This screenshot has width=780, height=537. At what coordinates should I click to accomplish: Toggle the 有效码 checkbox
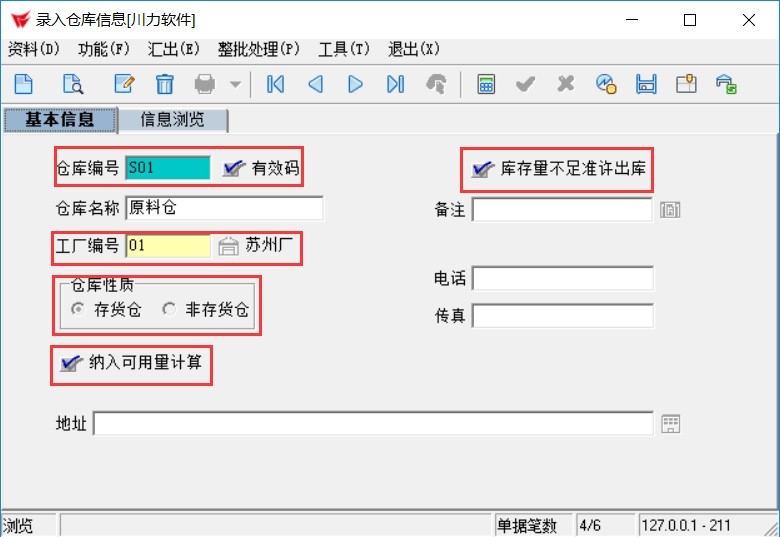234,168
